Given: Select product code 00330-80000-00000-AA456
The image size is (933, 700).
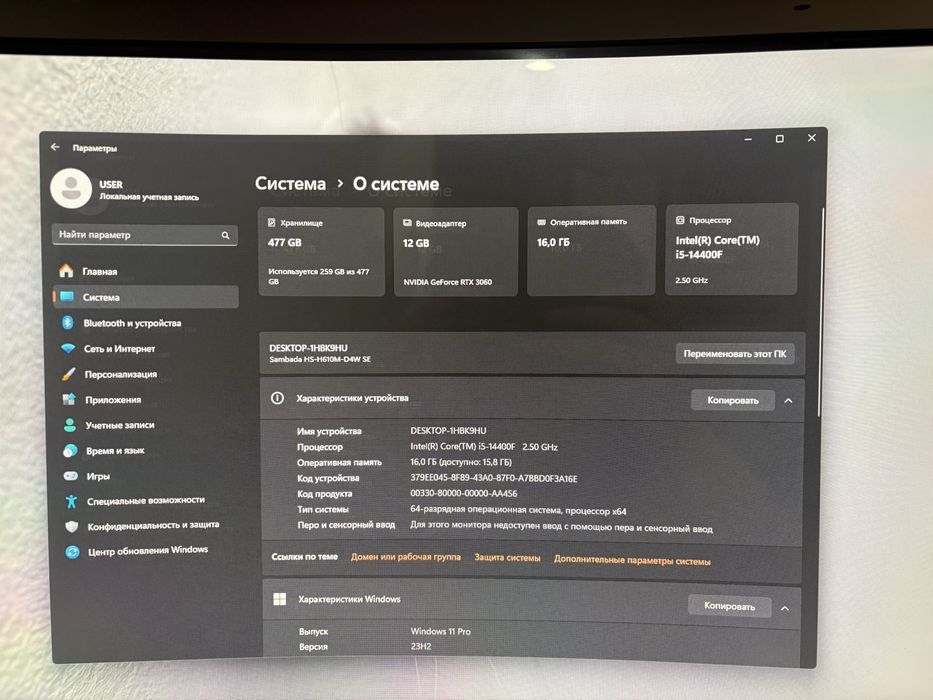Looking at the screenshot, I should click(x=464, y=493).
